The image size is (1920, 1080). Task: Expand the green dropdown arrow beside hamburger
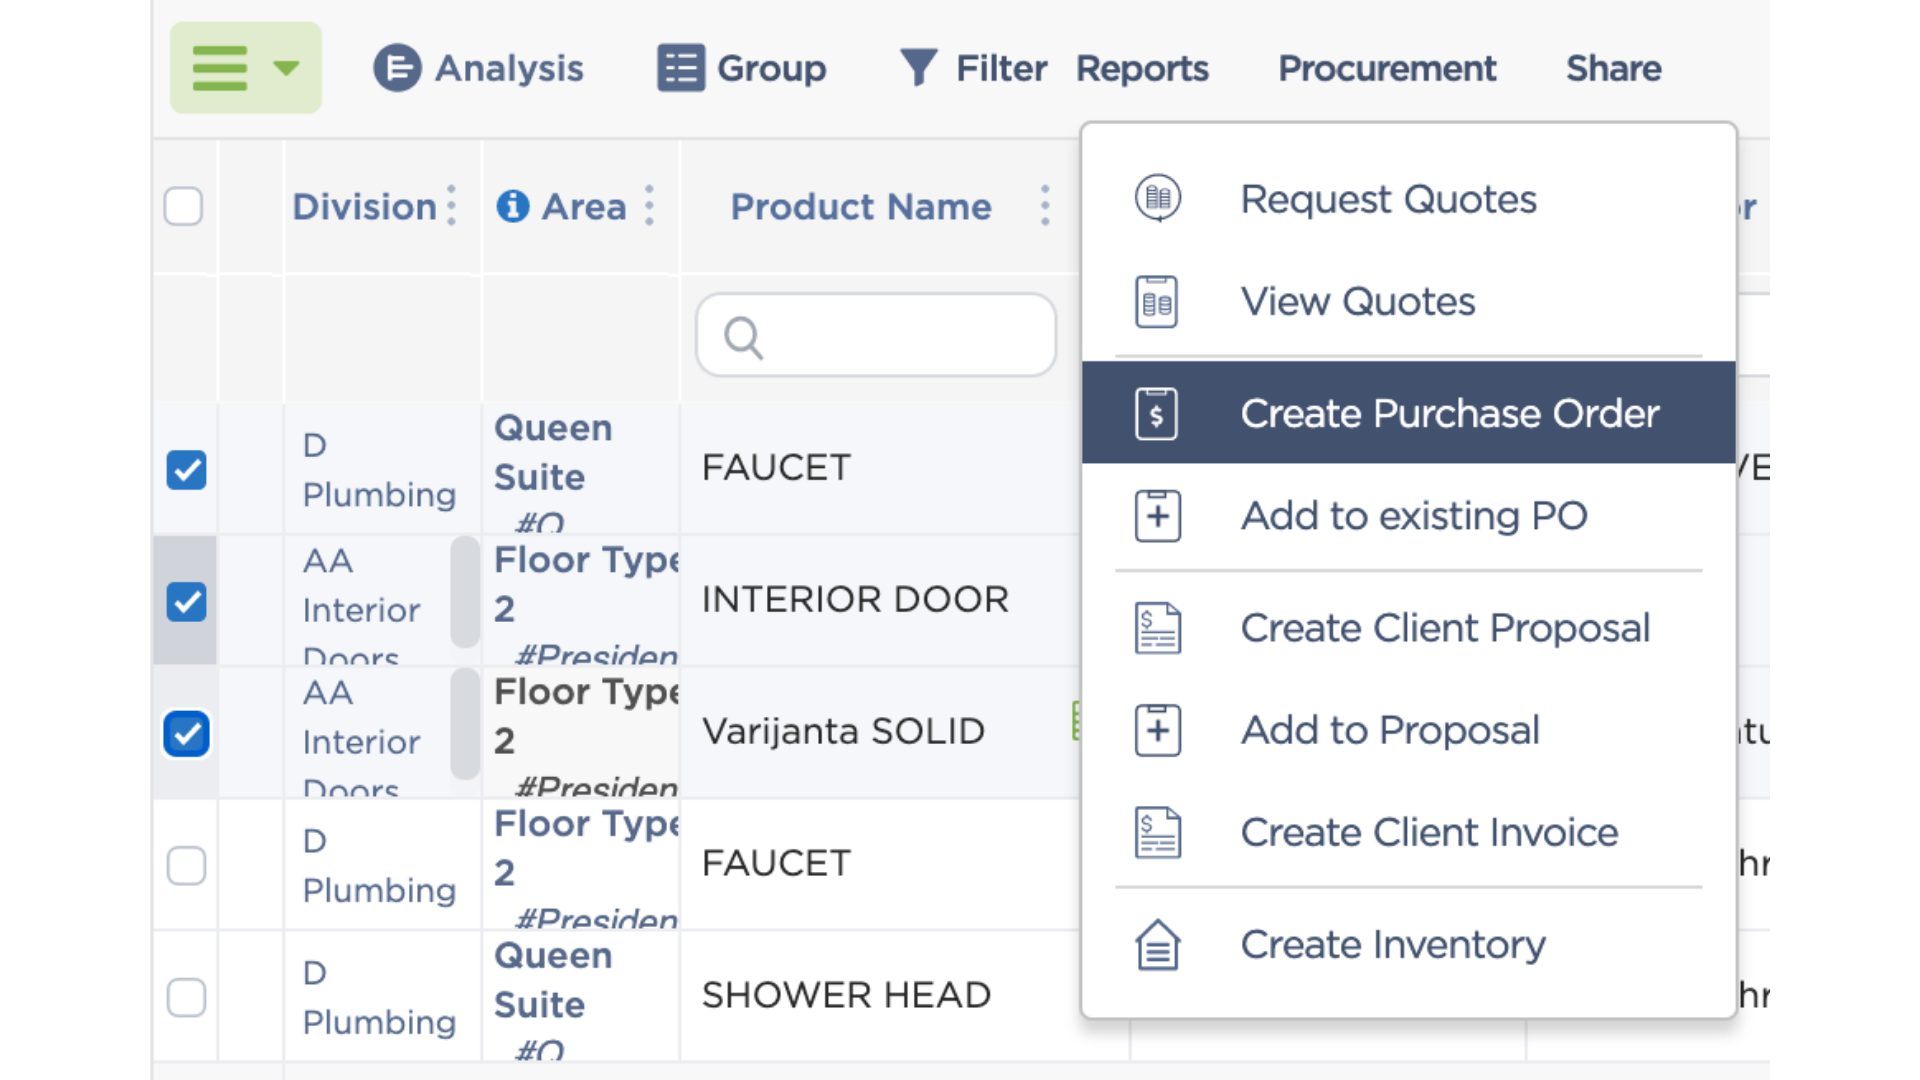[x=286, y=68]
